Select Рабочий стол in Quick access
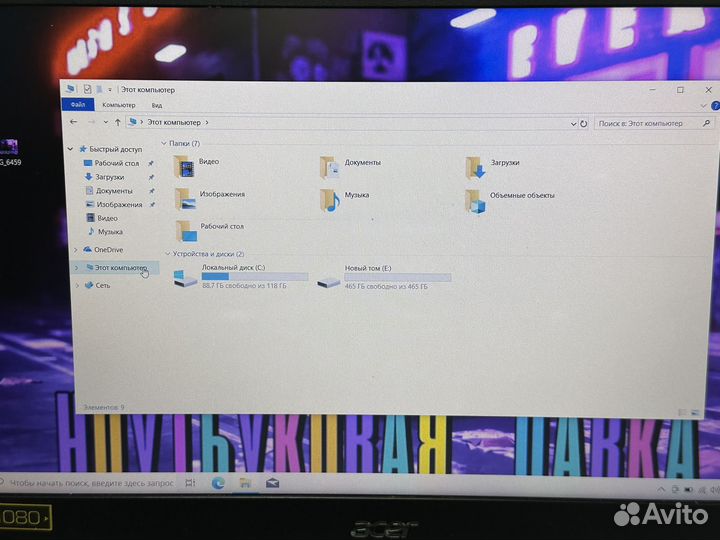 [x=116, y=163]
